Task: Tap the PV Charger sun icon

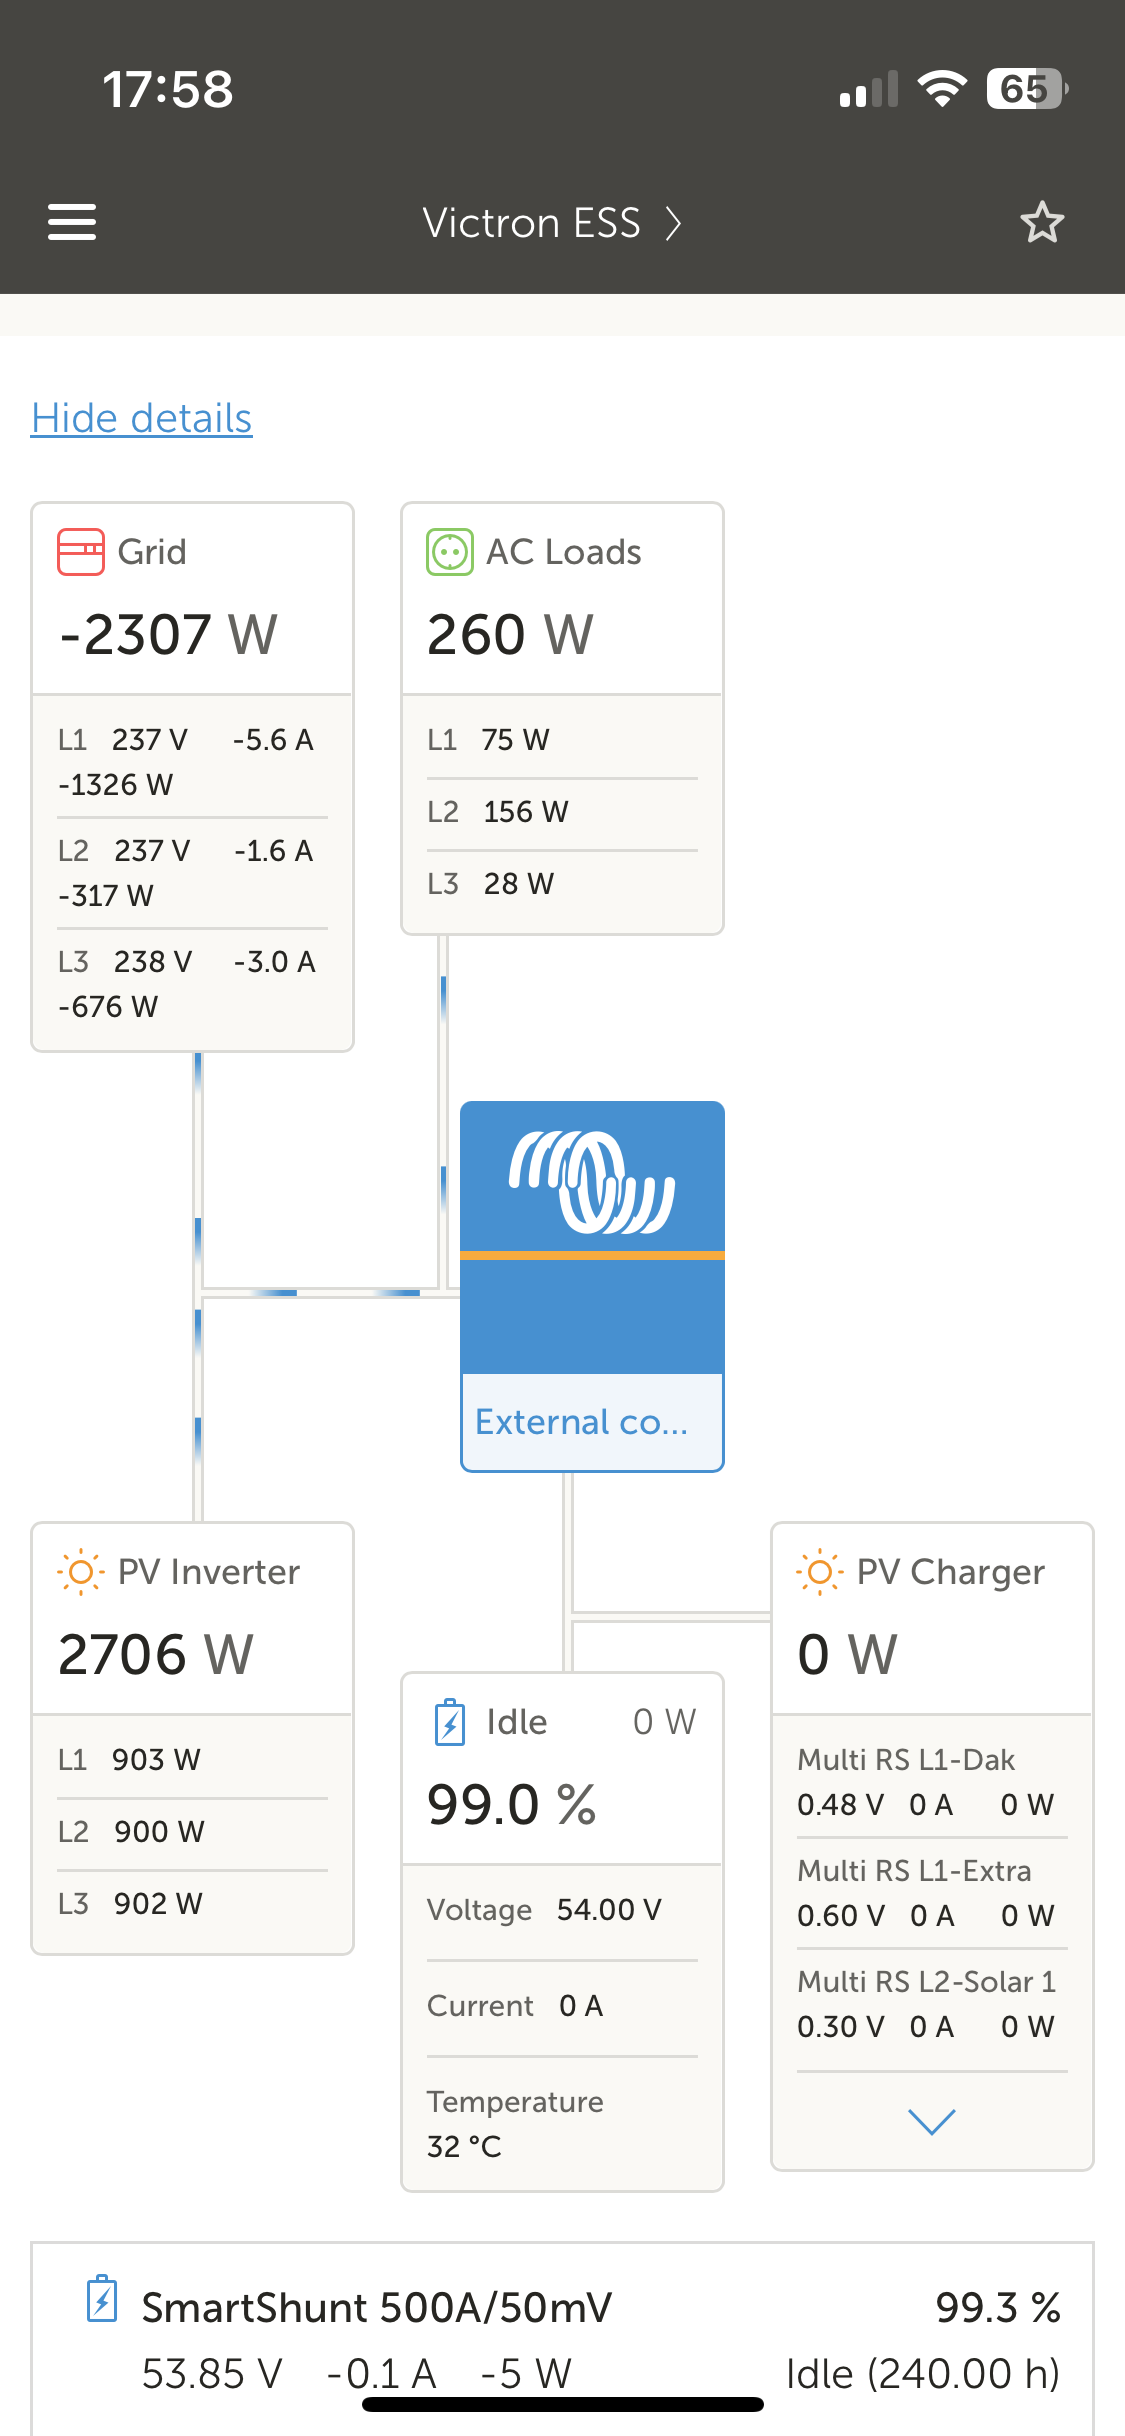Action: [x=820, y=1572]
